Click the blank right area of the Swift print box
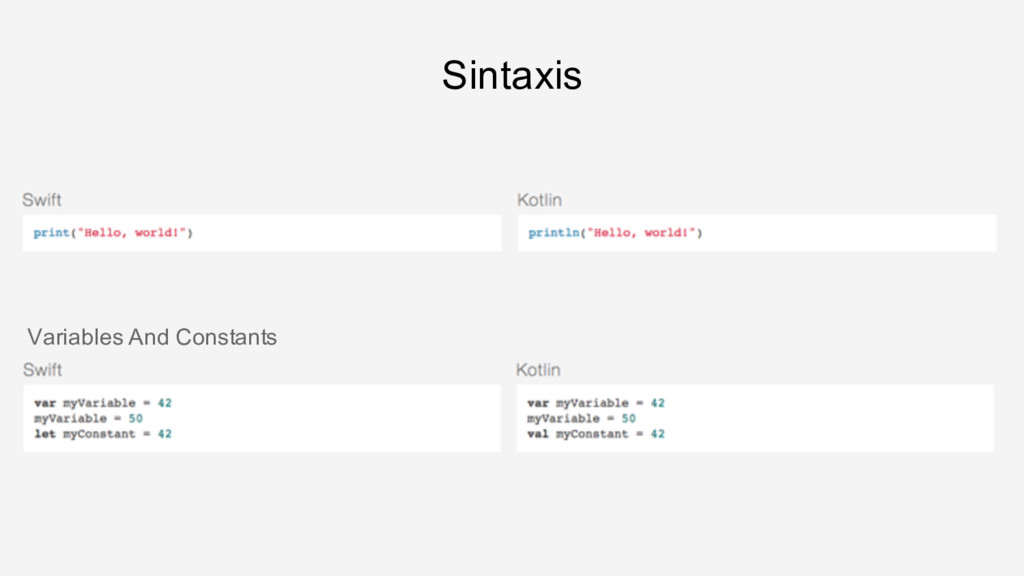Image resolution: width=1024 pixels, height=576 pixels. (380, 233)
